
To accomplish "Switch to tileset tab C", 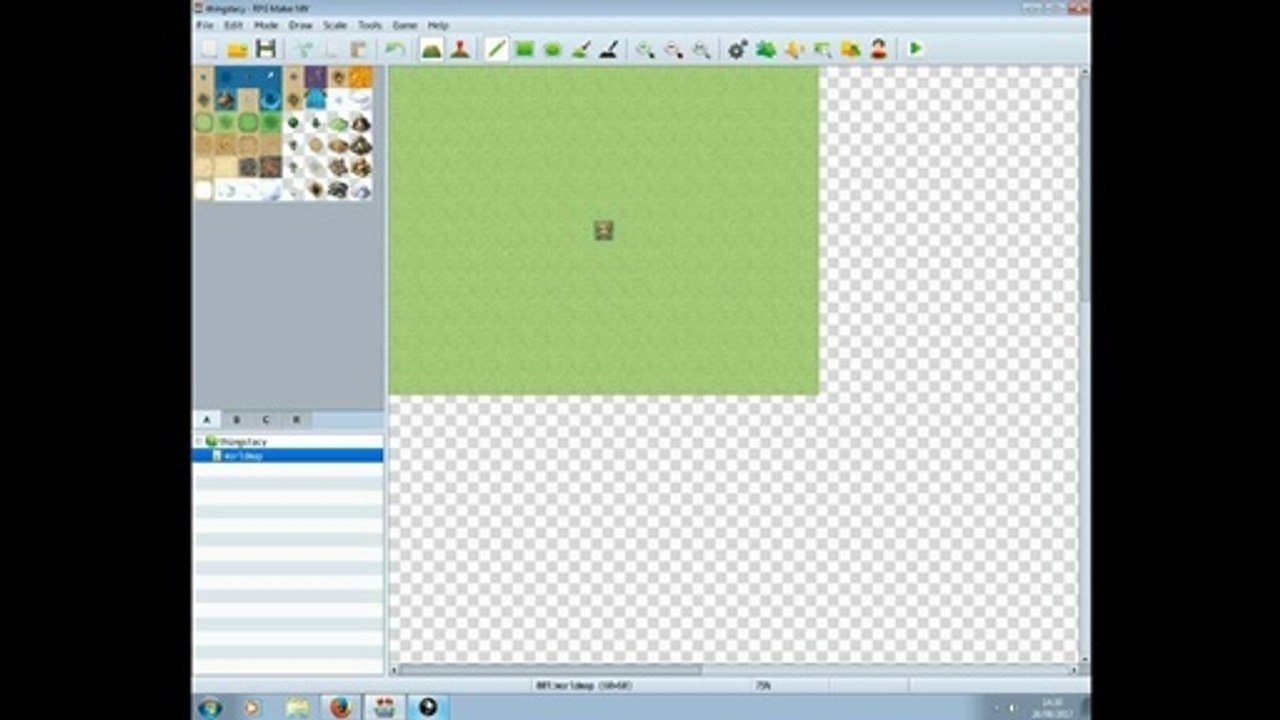I will (265, 420).
